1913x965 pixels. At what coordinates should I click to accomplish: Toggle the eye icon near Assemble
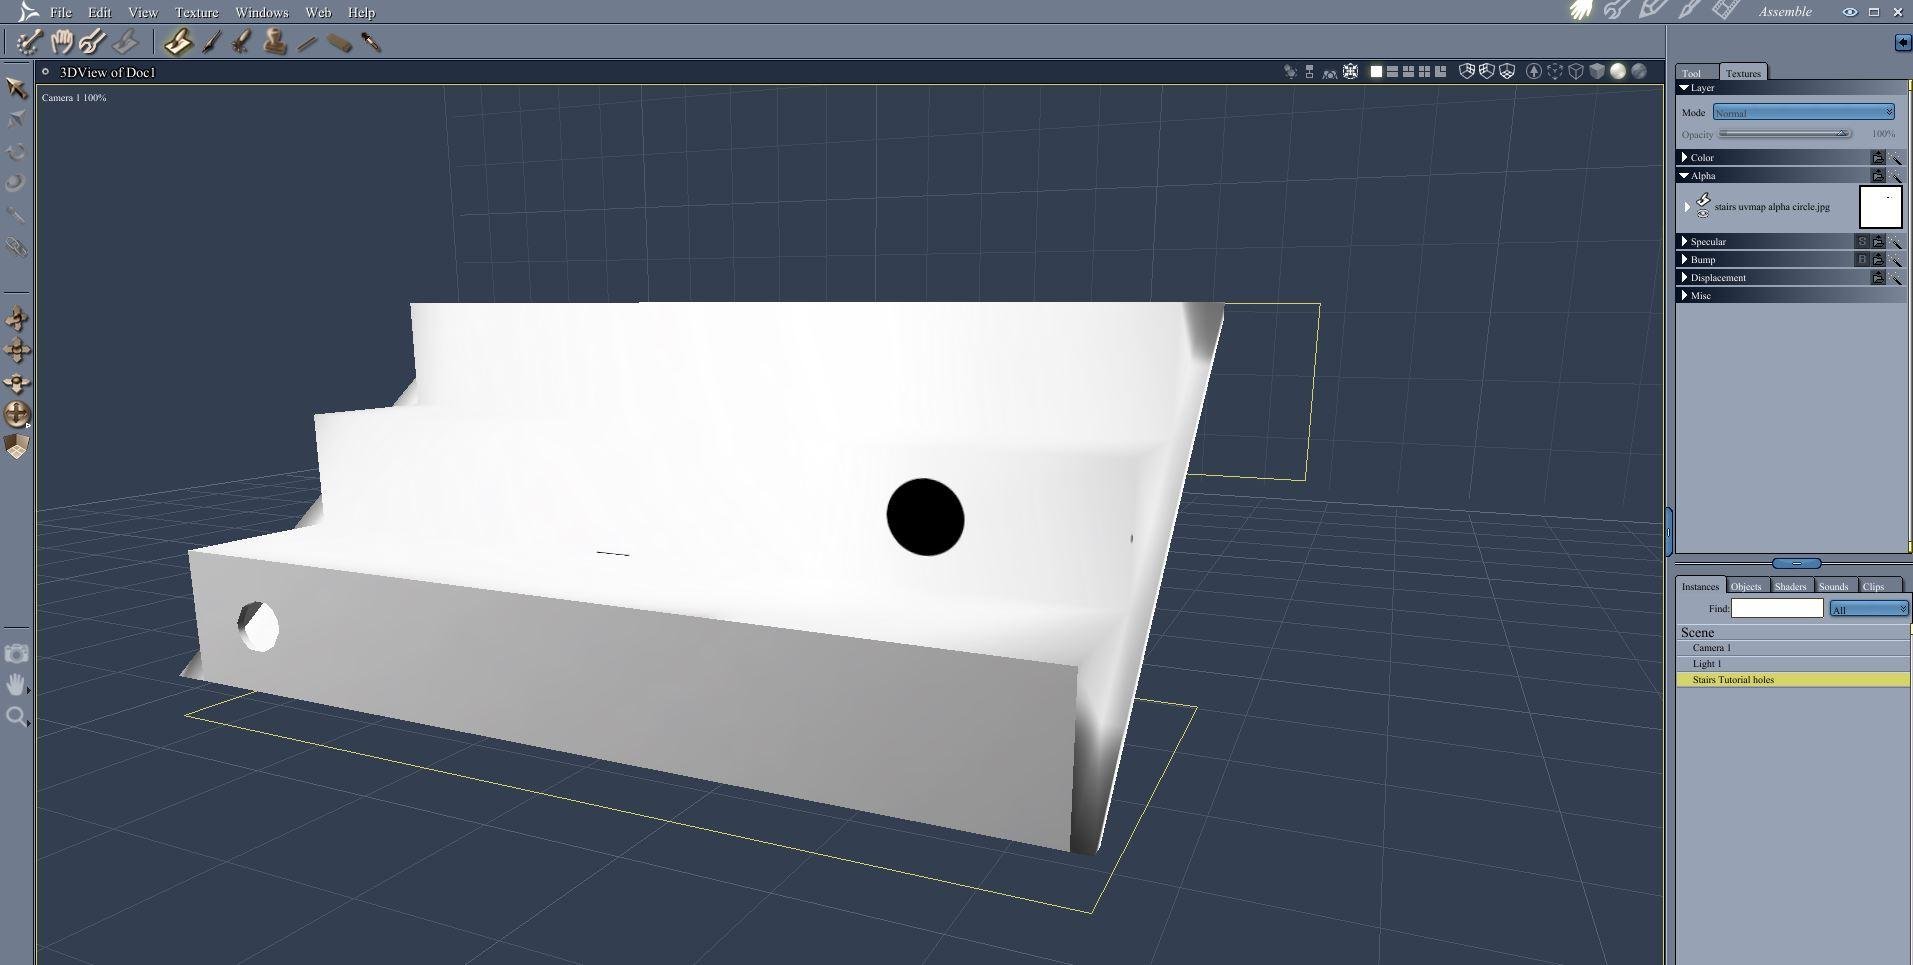pos(1850,12)
